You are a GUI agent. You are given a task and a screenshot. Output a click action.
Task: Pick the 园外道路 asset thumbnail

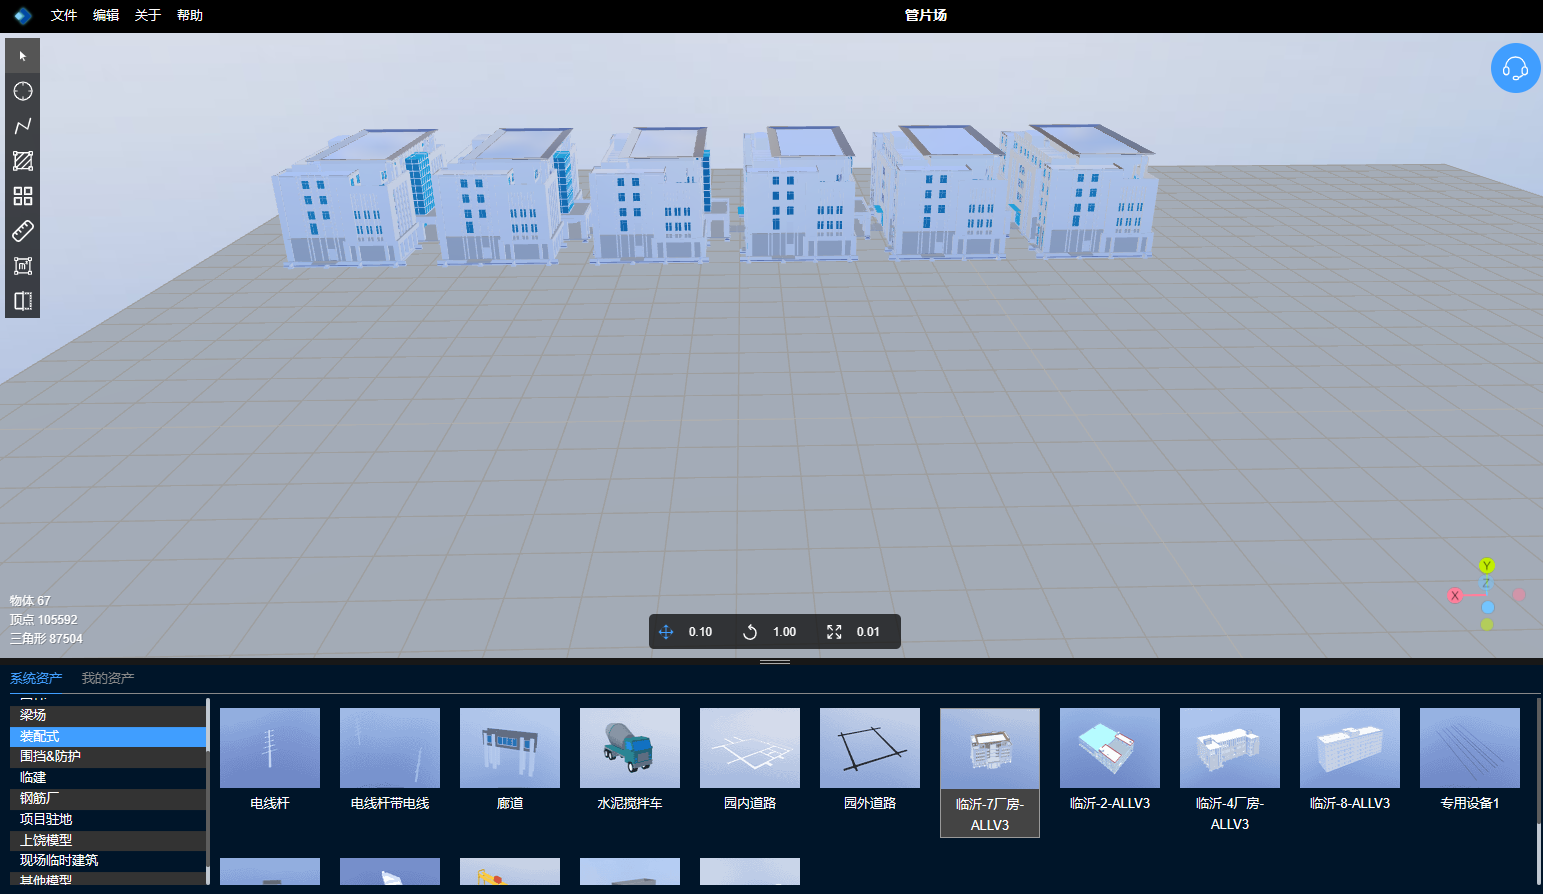tap(870, 748)
